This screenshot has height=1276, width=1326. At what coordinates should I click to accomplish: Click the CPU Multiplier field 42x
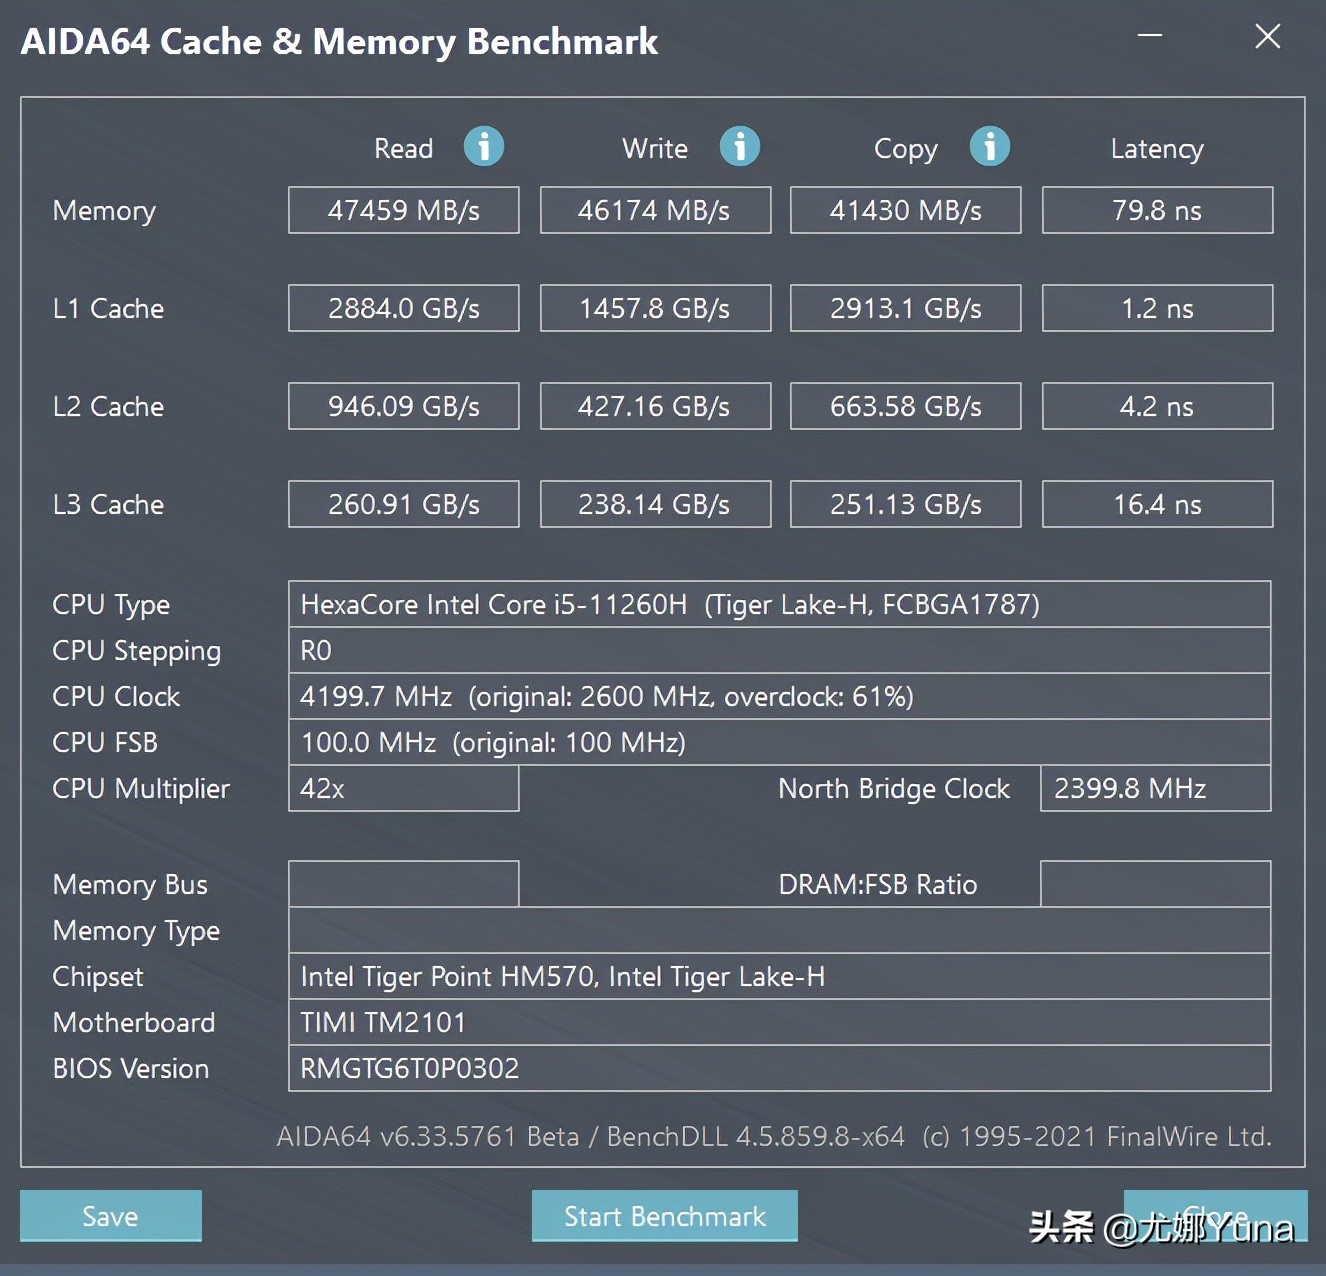pos(404,788)
